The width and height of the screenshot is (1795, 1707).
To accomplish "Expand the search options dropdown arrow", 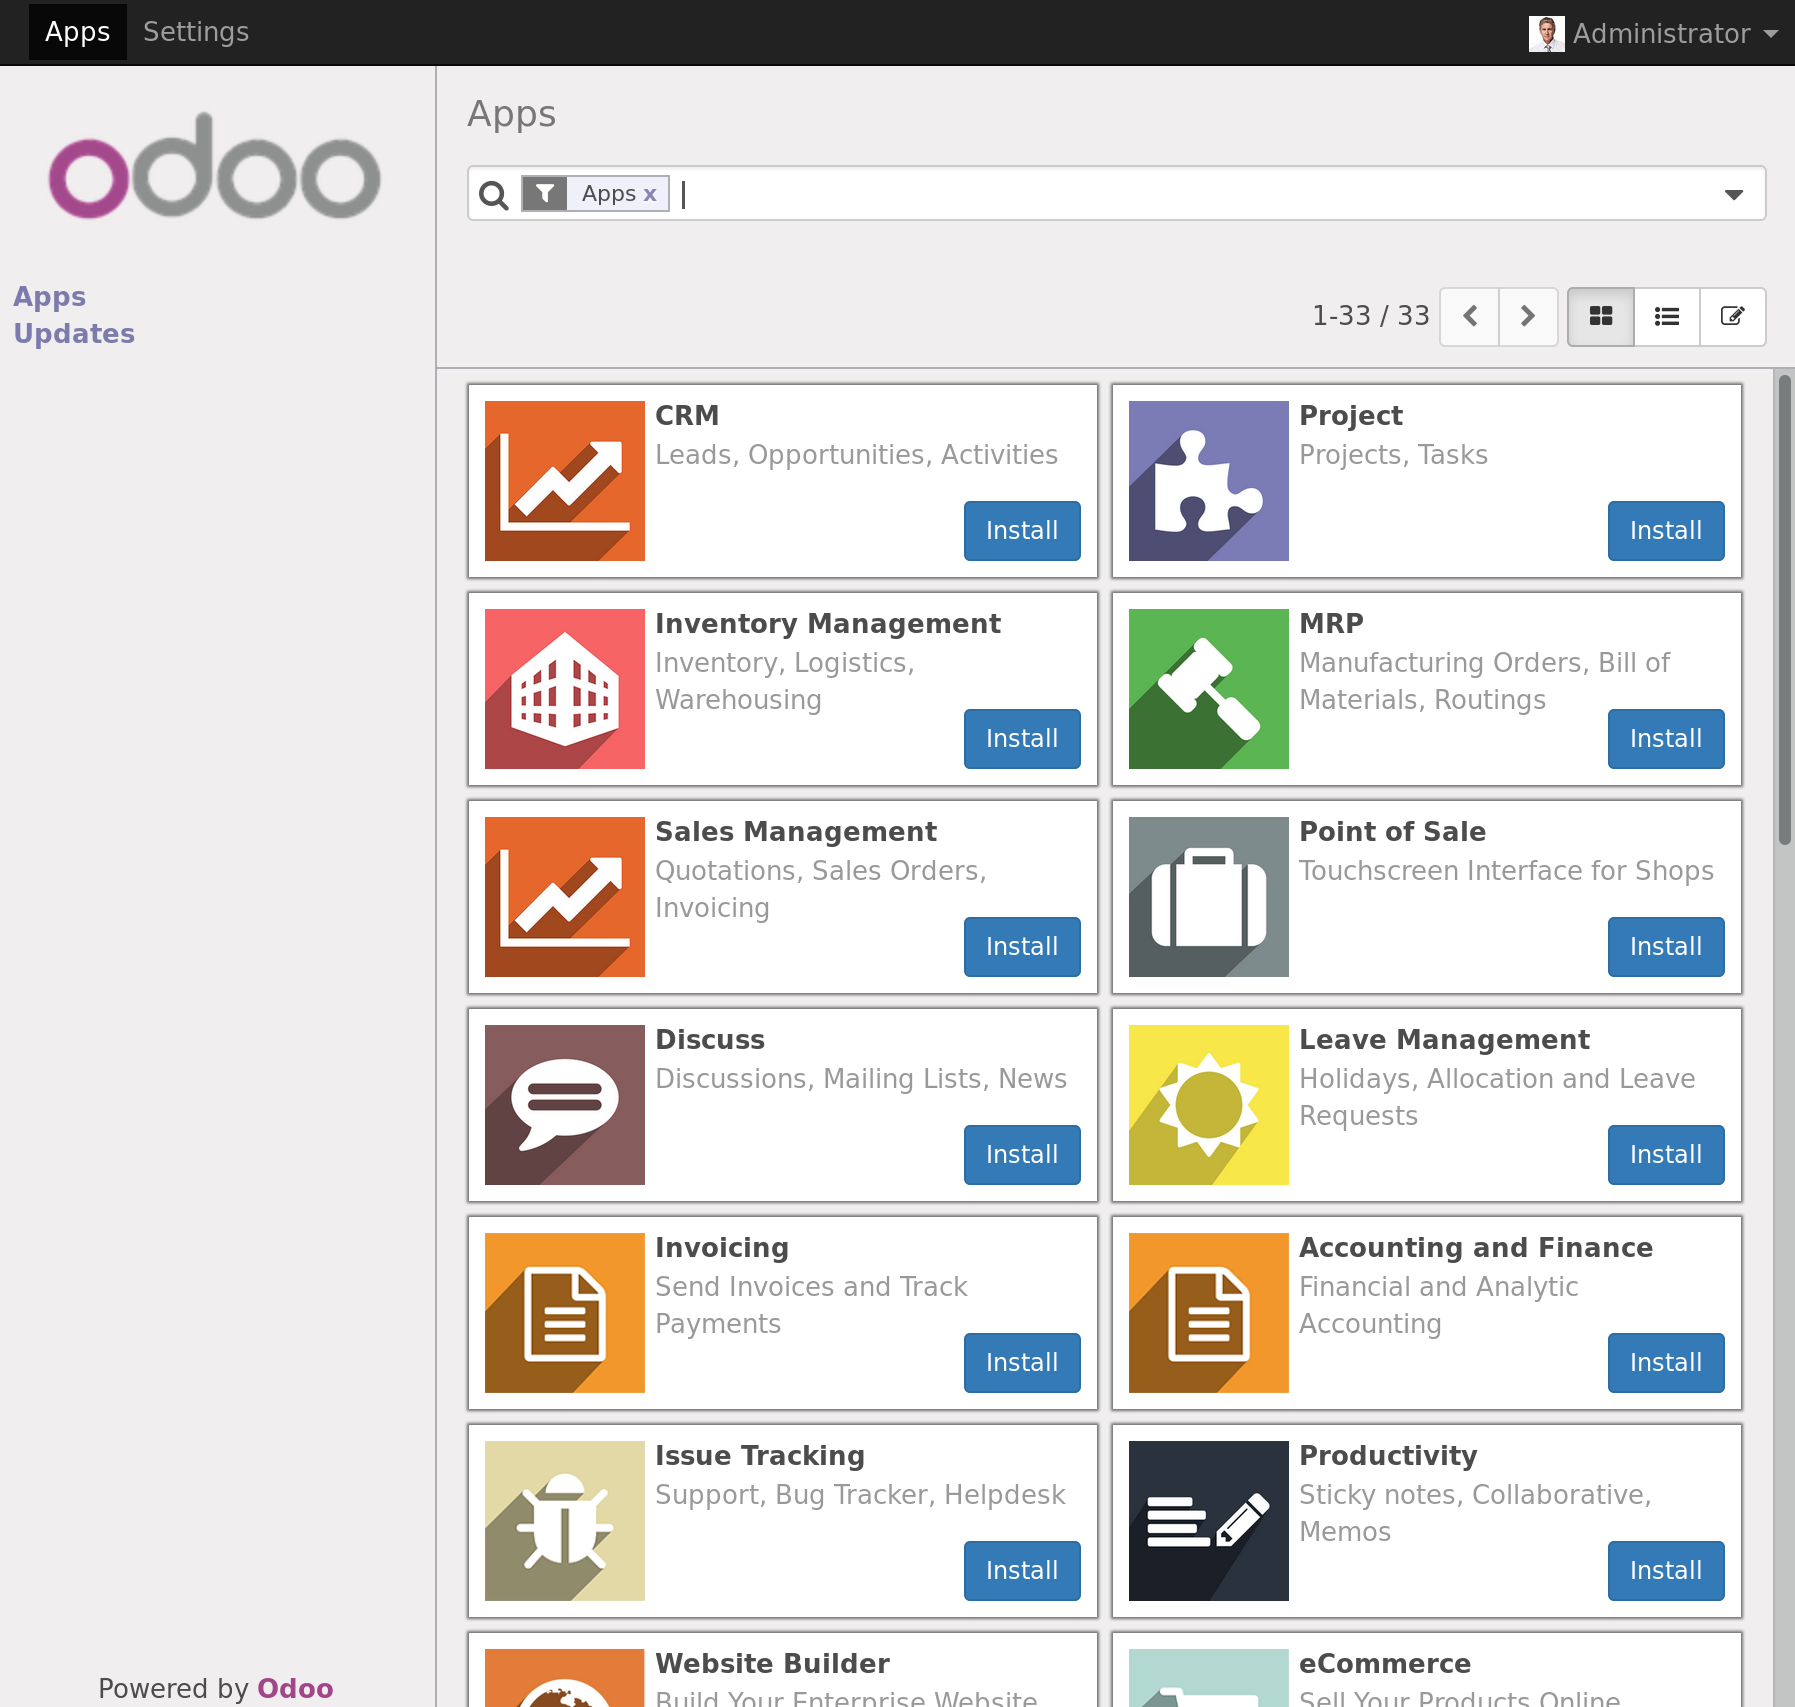I will click(x=1733, y=194).
